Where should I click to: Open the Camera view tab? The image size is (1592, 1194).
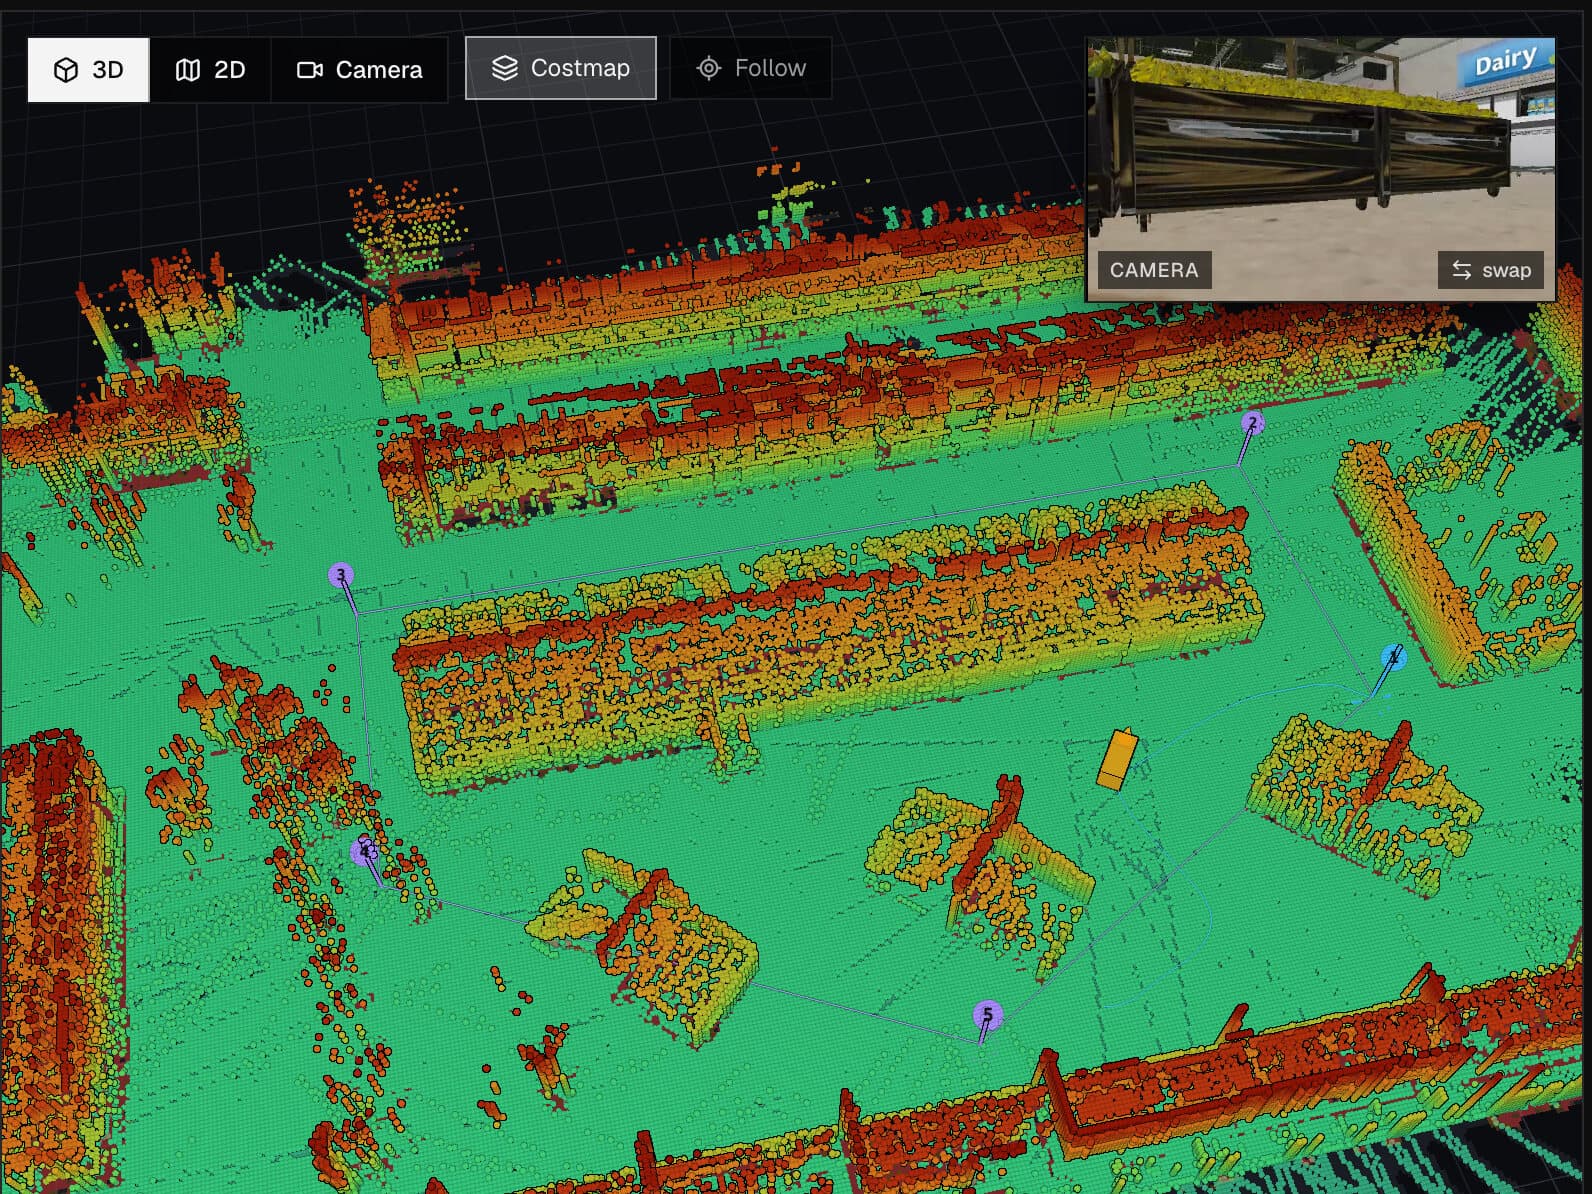pyautogui.click(x=359, y=70)
